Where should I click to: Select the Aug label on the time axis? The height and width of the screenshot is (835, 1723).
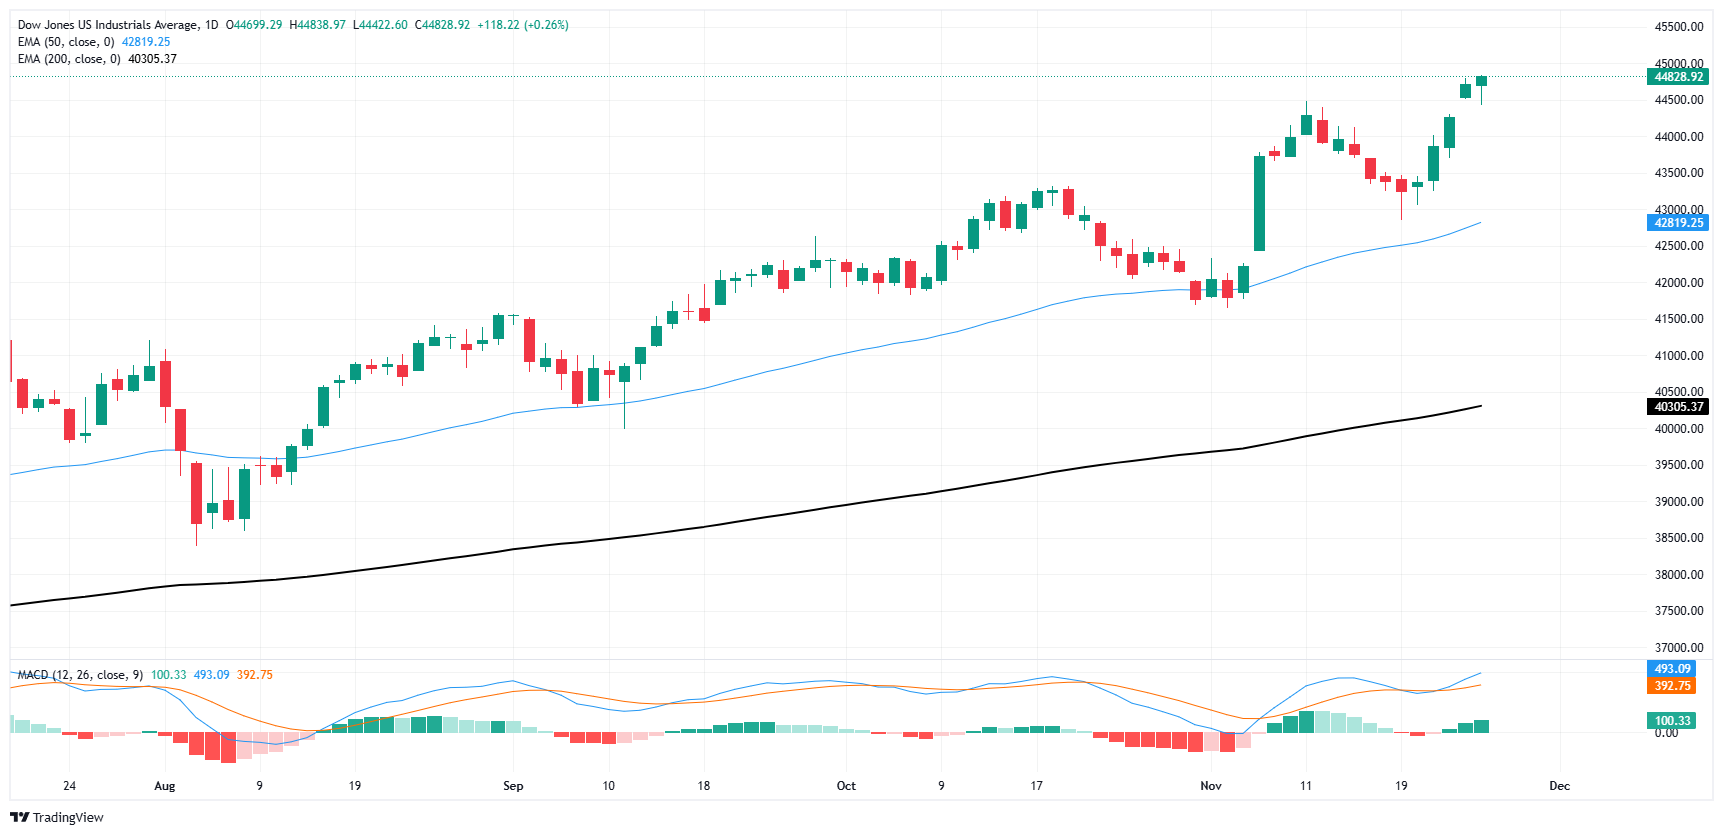[165, 786]
